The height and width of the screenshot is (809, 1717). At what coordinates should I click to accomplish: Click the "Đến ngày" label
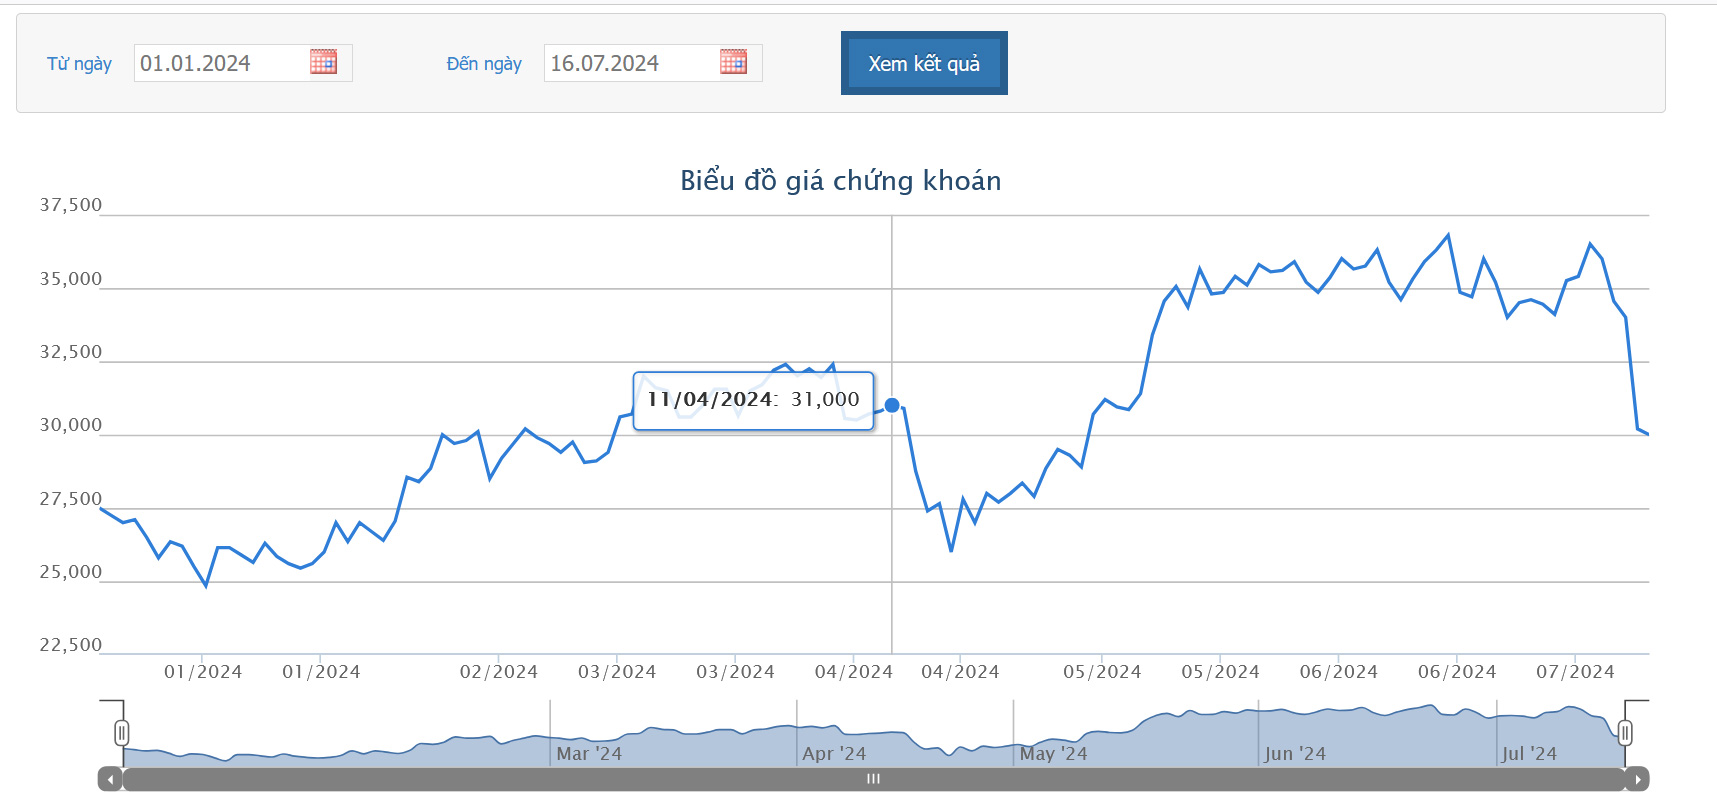[x=484, y=64]
